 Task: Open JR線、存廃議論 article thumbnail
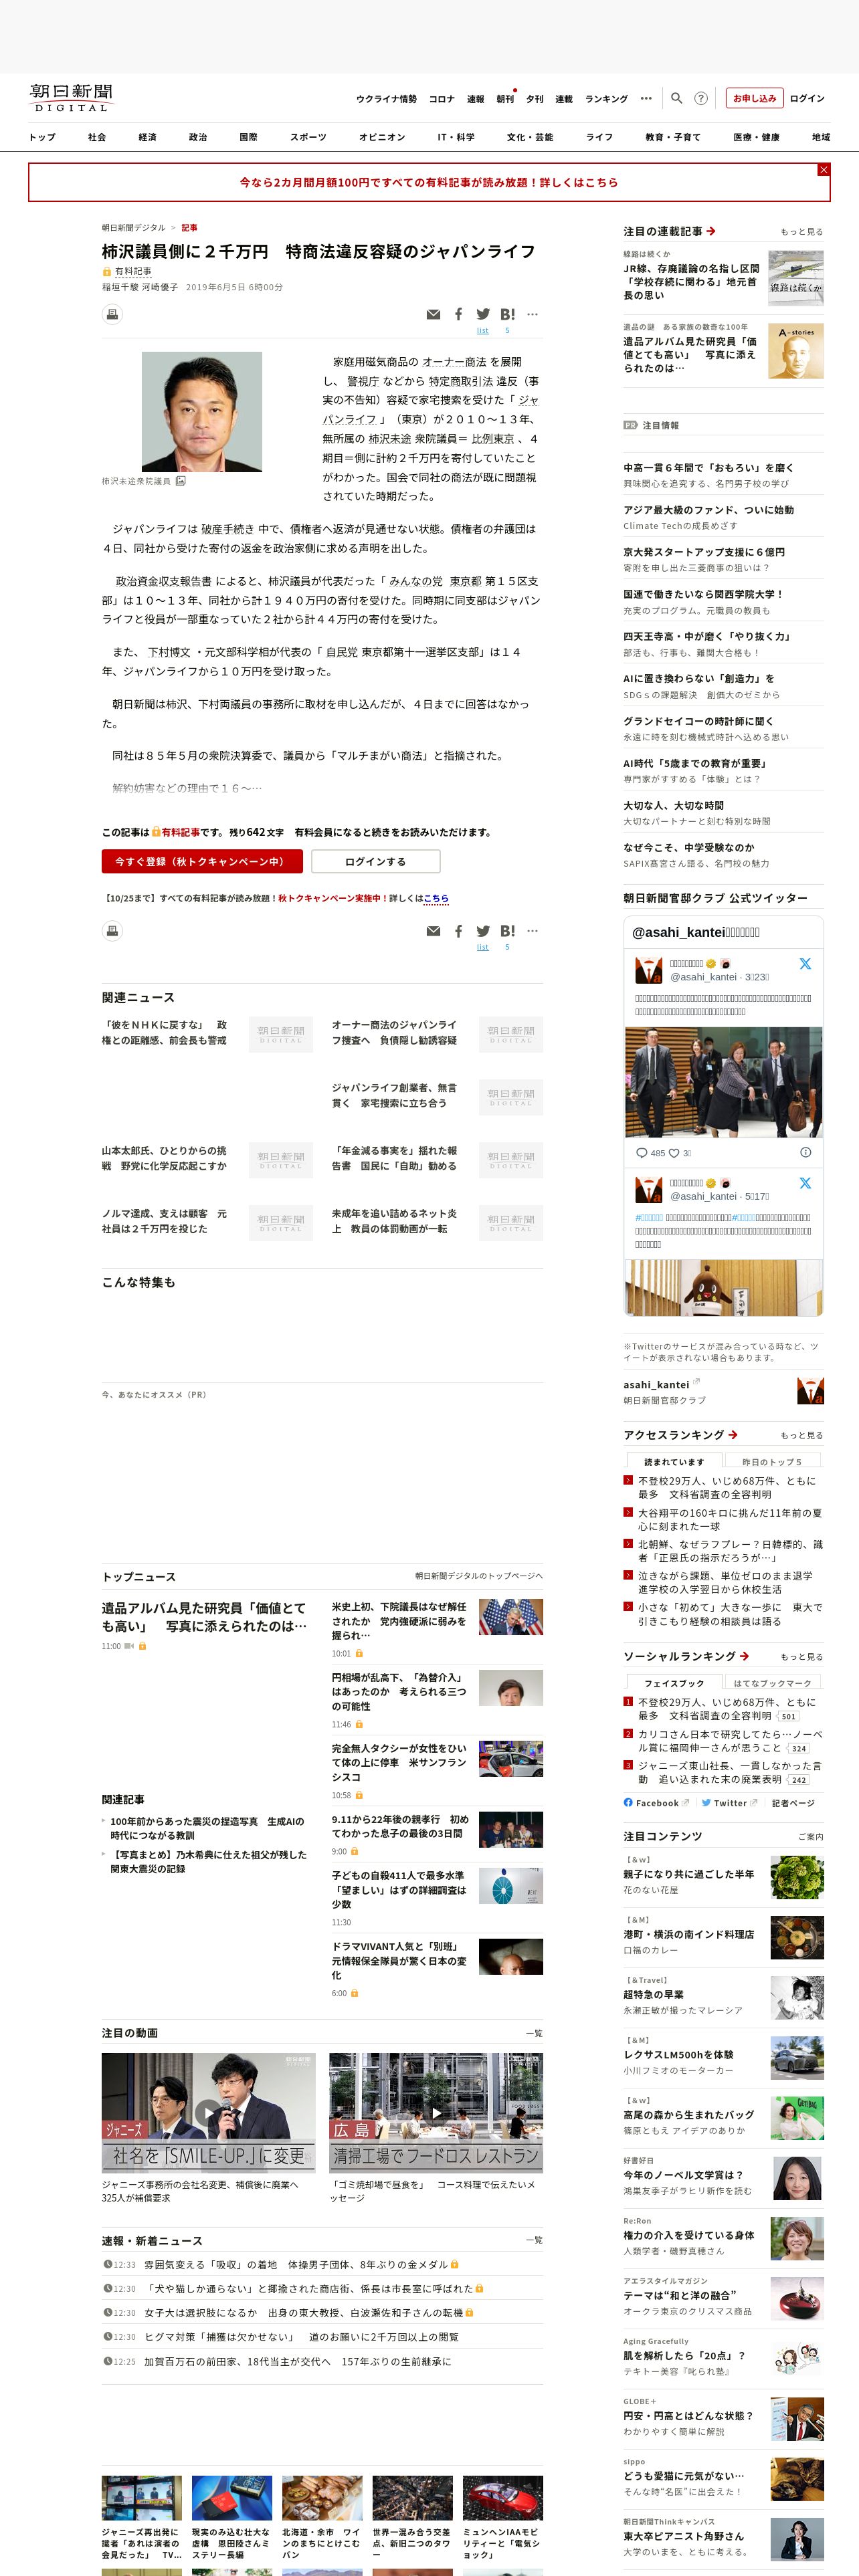pos(796,278)
